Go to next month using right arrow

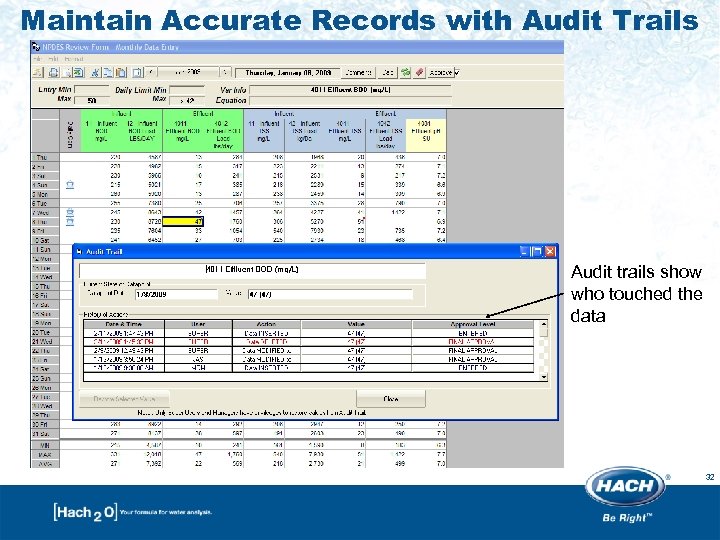[x=225, y=72]
